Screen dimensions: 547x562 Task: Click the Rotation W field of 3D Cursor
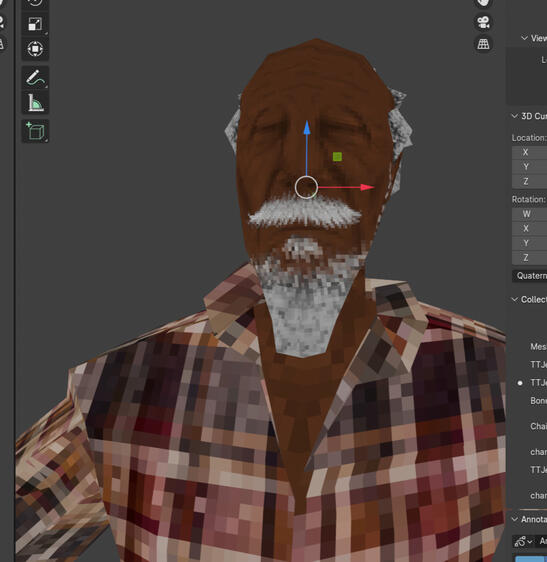click(529, 214)
